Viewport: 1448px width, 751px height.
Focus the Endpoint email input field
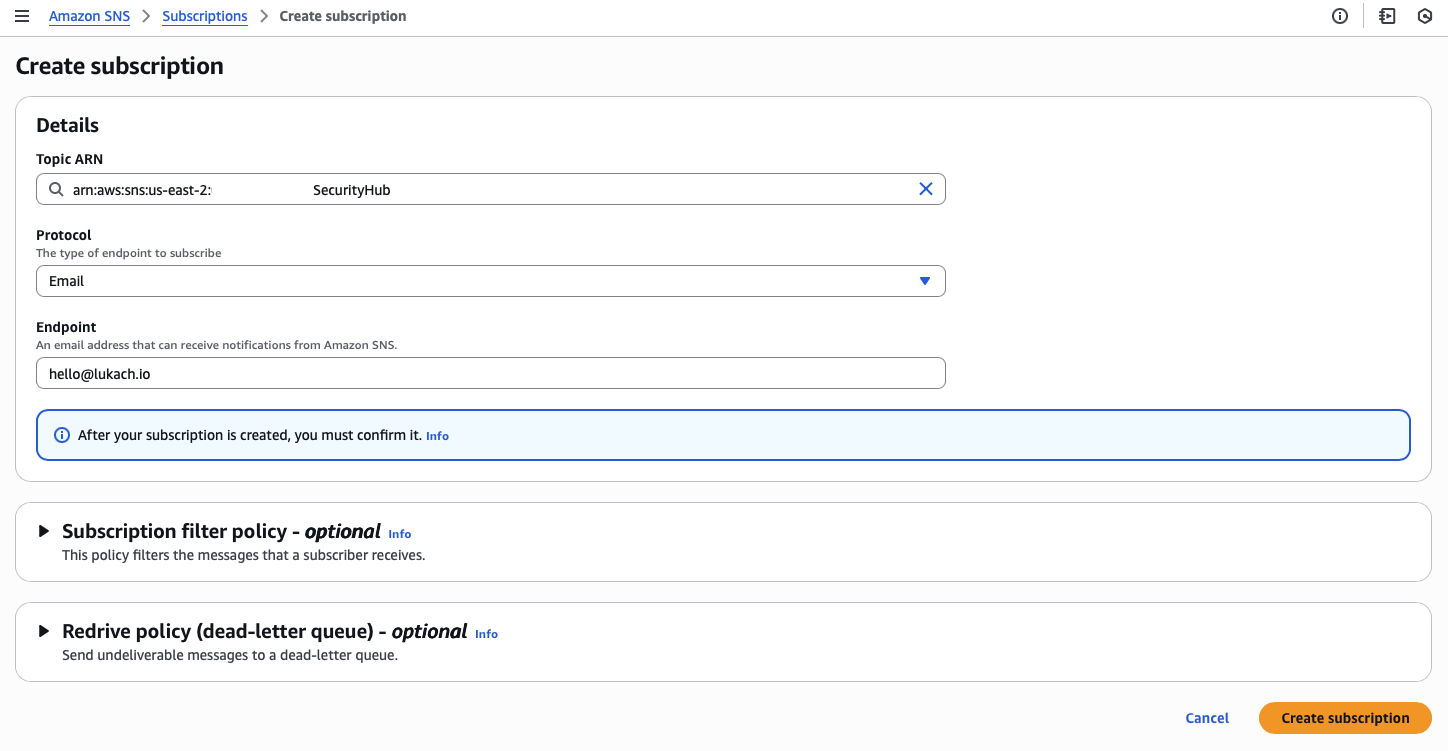click(490, 373)
